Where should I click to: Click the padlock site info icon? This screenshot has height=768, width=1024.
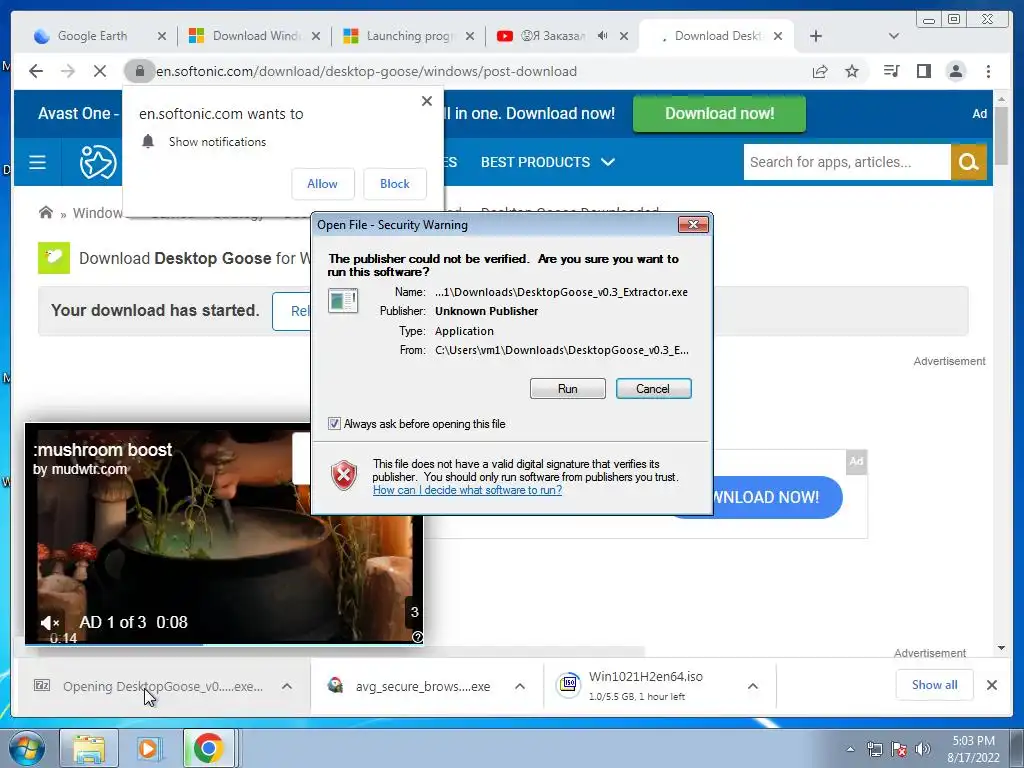(x=139, y=71)
